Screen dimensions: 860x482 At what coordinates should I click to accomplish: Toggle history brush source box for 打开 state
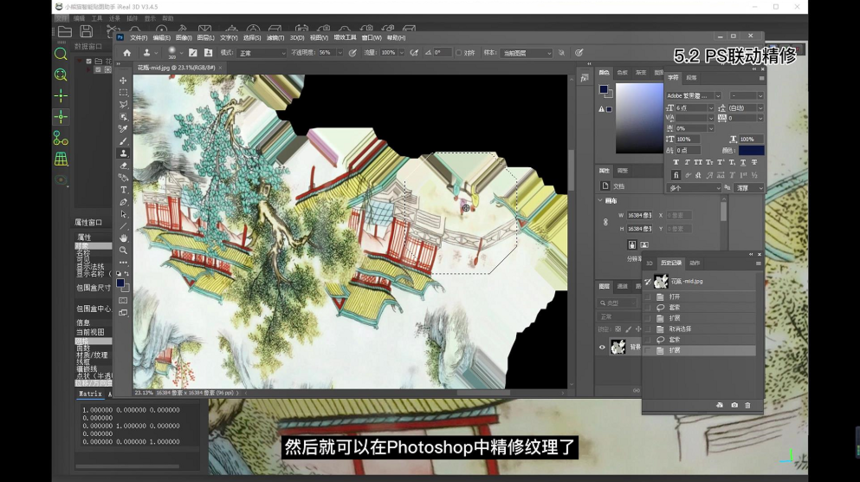[x=648, y=297]
